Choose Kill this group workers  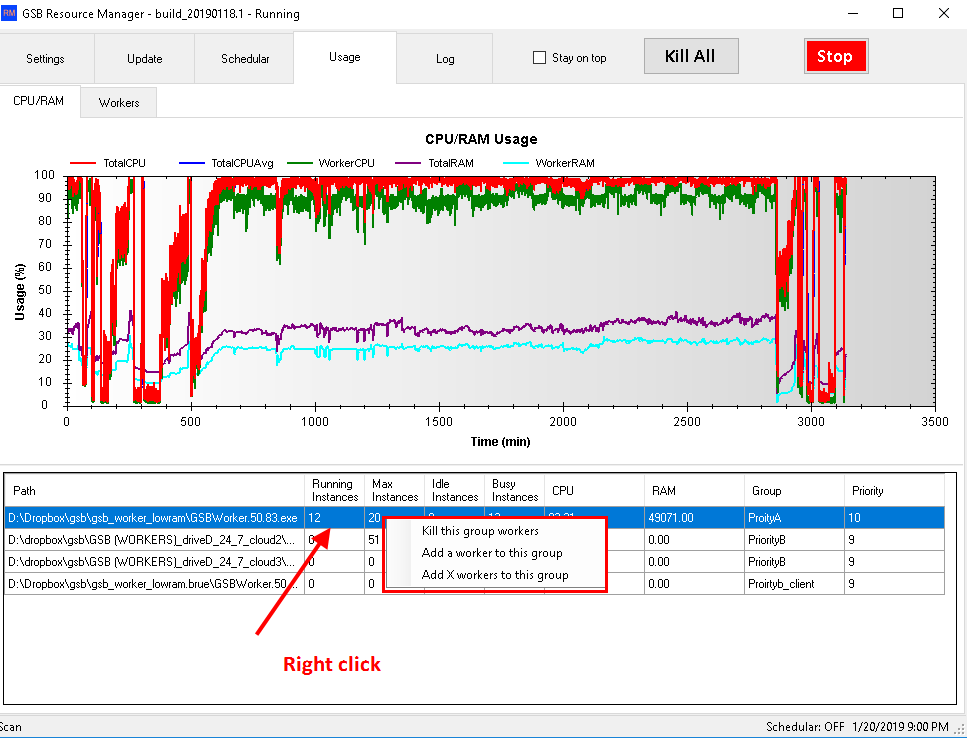click(x=480, y=531)
